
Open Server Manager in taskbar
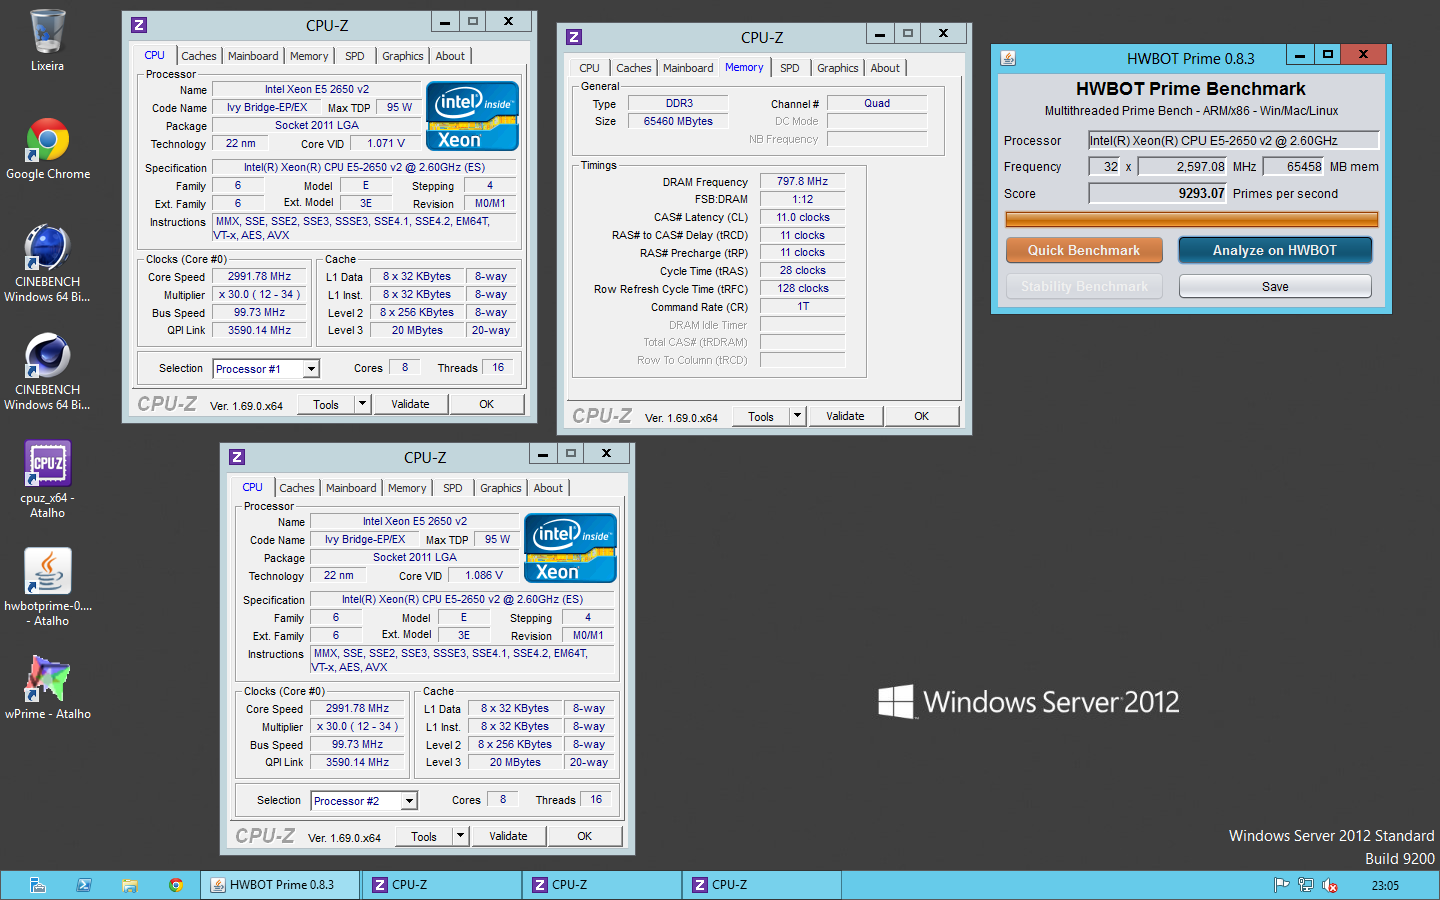click(38, 885)
